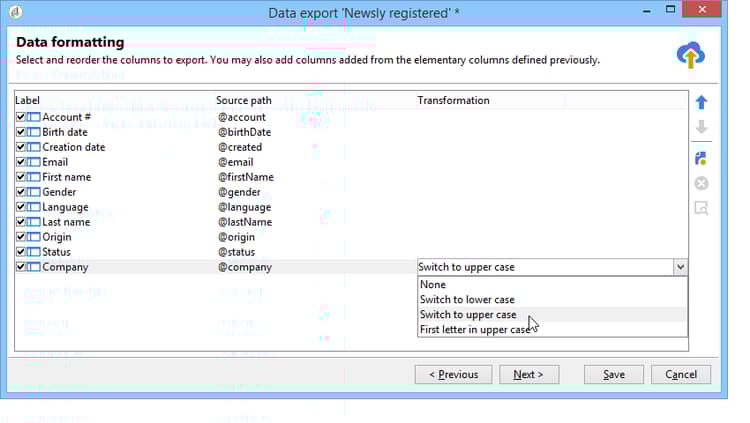Move selected column down with grey arrow
The width and height of the screenshot is (750, 423).
click(701, 127)
